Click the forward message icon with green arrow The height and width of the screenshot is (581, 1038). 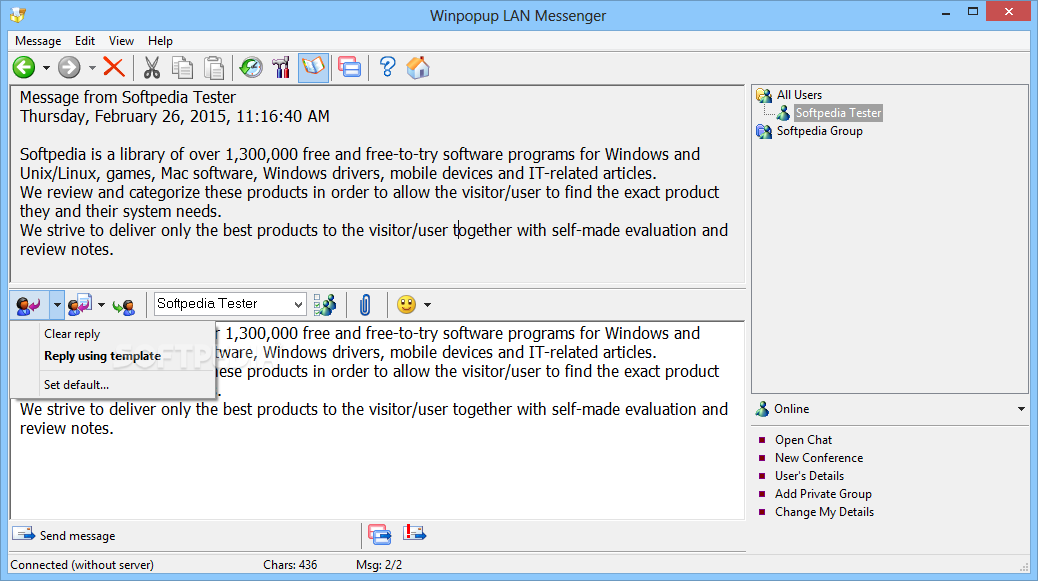coord(124,306)
